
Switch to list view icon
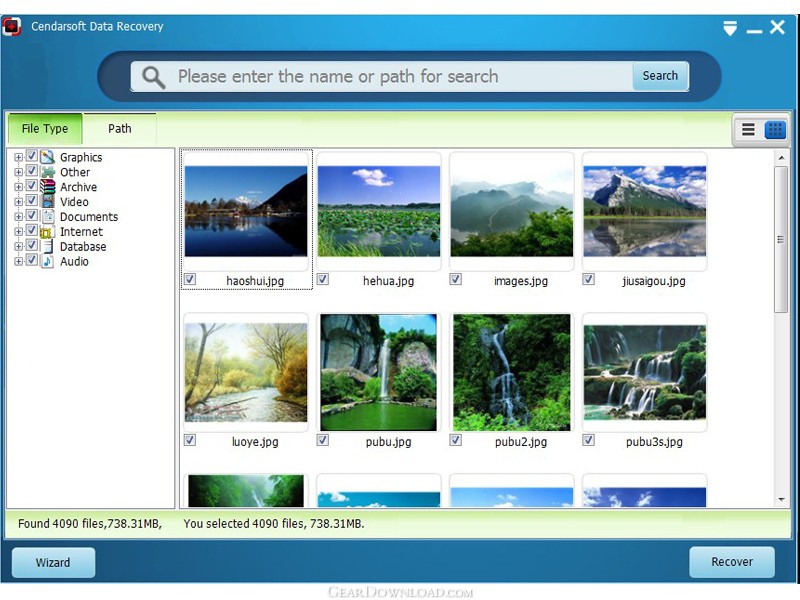pyautogui.click(x=748, y=130)
